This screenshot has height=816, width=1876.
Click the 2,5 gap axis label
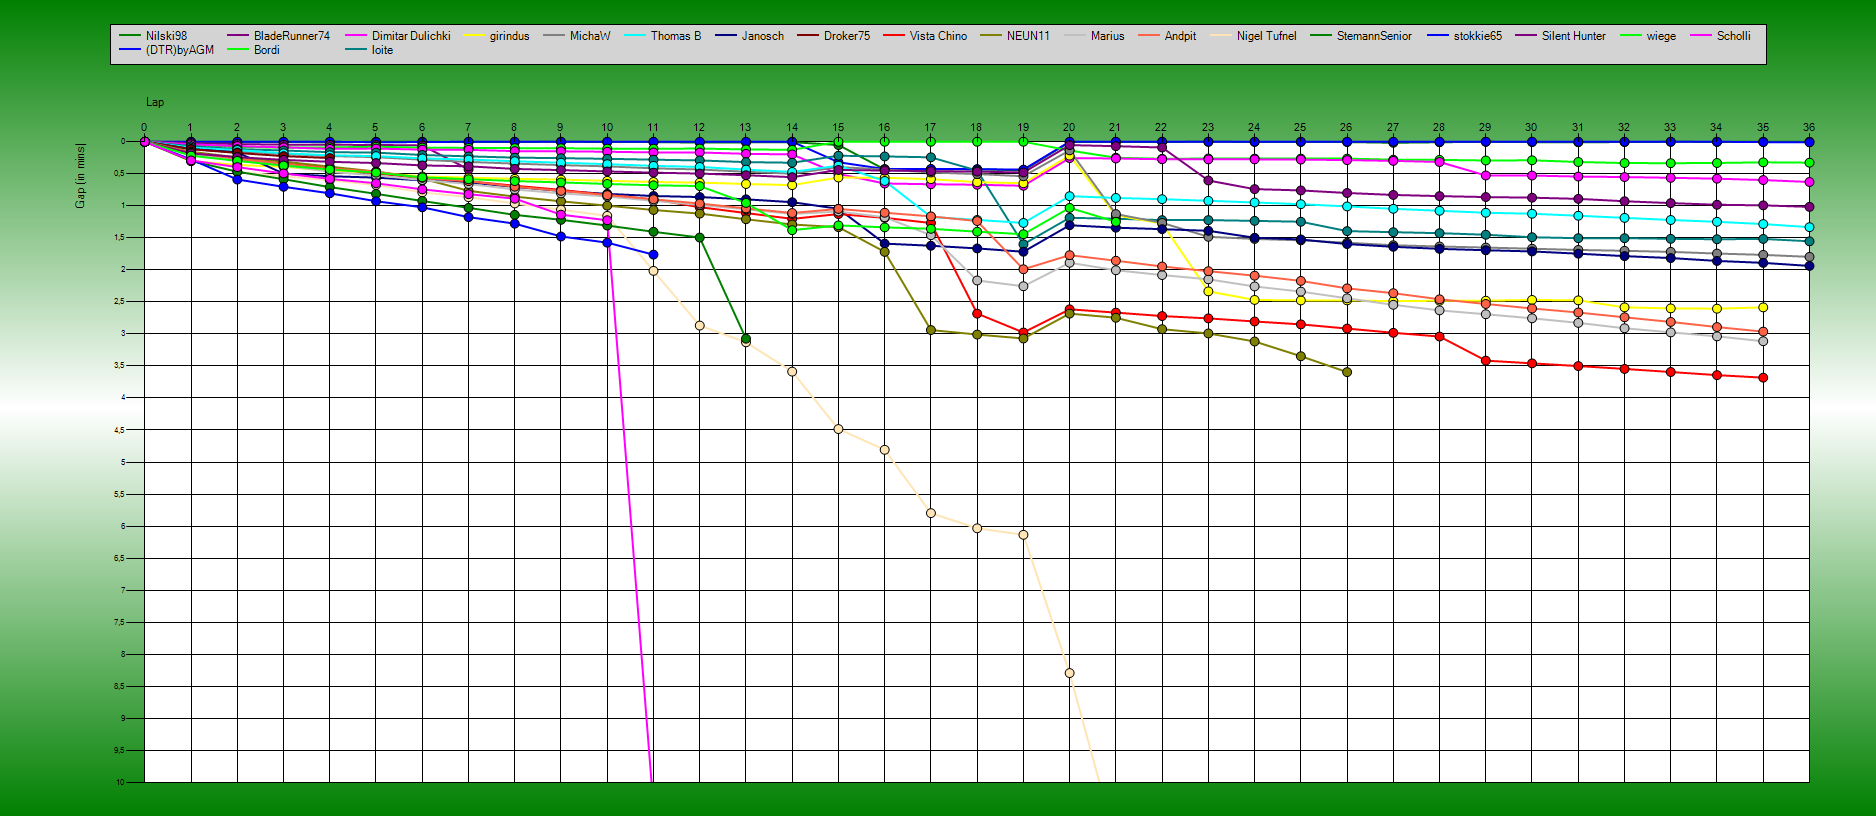[x=119, y=302]
